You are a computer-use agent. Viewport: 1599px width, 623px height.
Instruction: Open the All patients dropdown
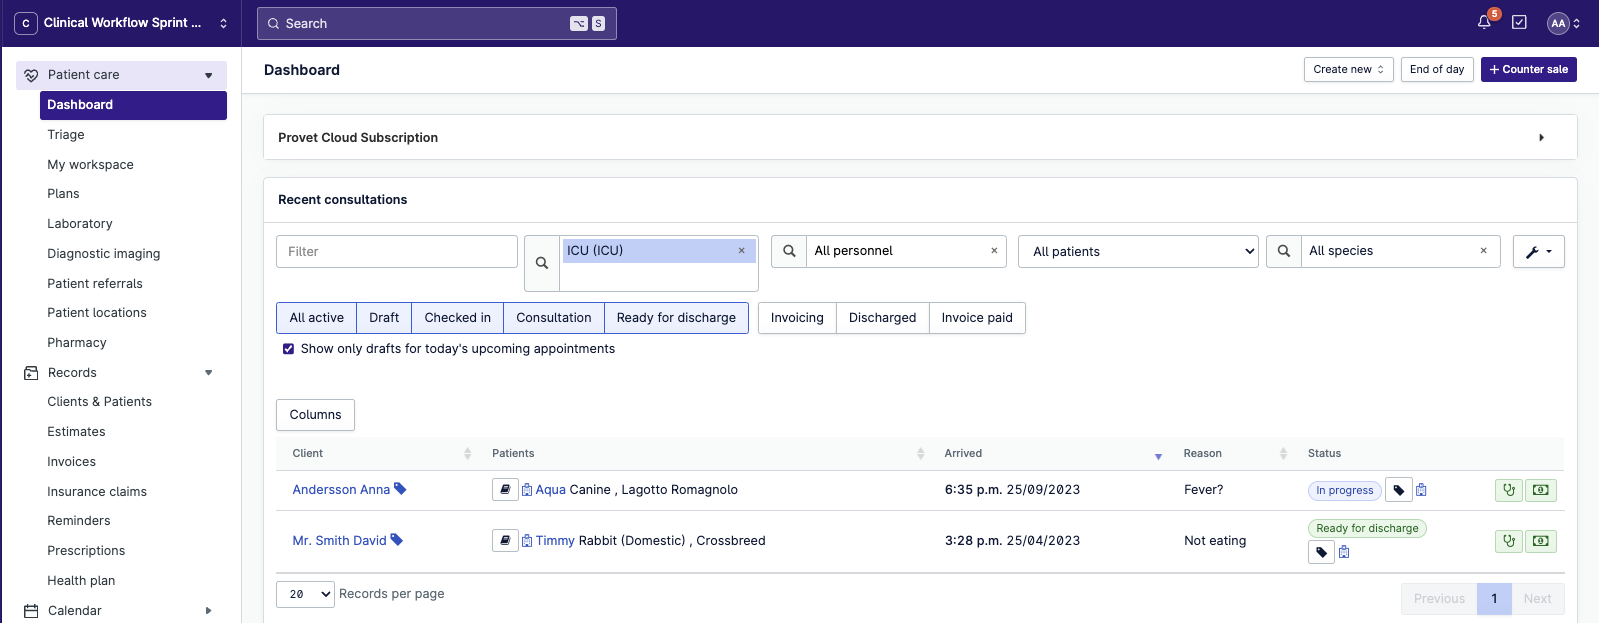pos(1138,252)
